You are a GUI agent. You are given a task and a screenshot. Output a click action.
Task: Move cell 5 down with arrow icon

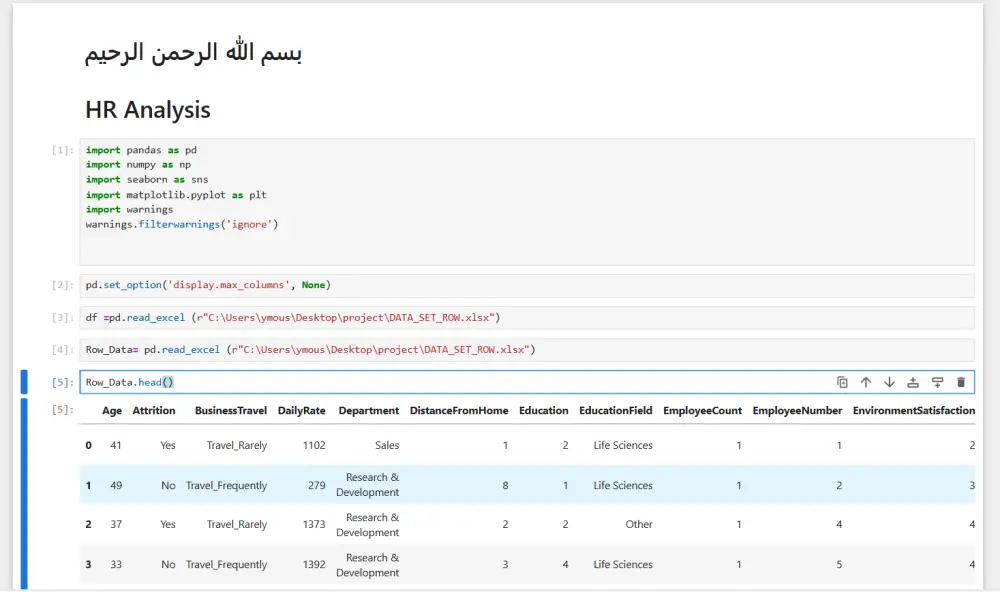889,382
